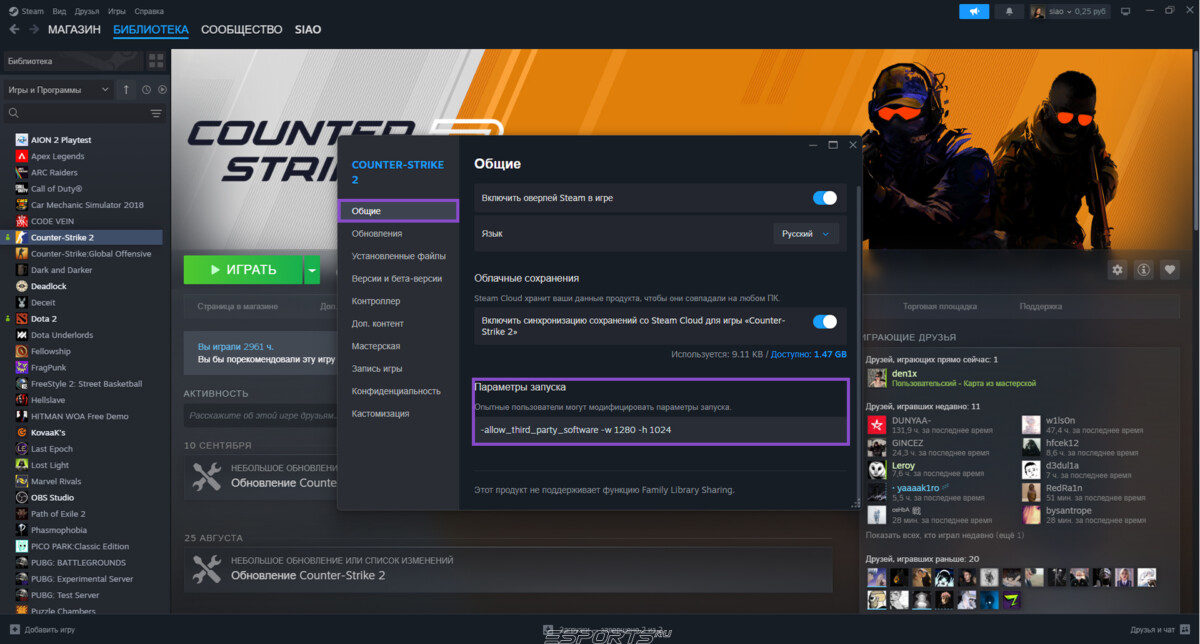The height and width of the screenshot is (644, 1200).
Task: Open Игры и Программы filter dropdown
Action: pyautogui.click(x=58, y=90)
